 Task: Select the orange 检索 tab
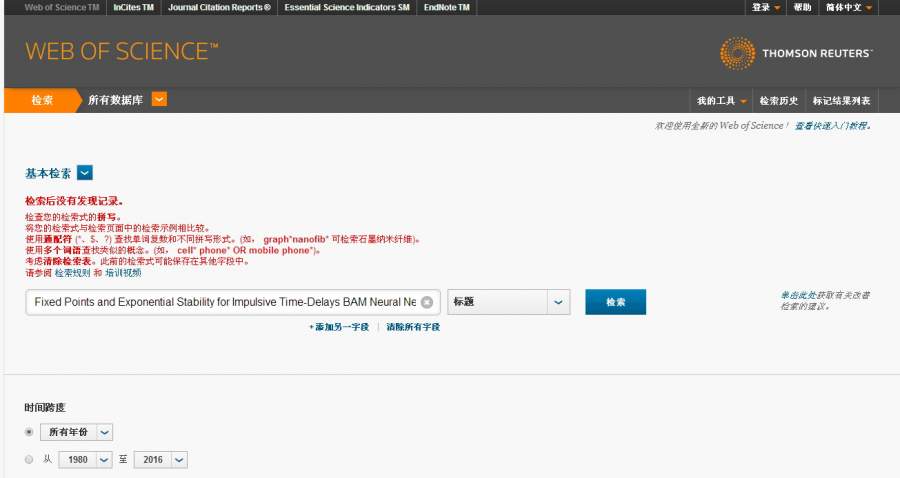42,100
